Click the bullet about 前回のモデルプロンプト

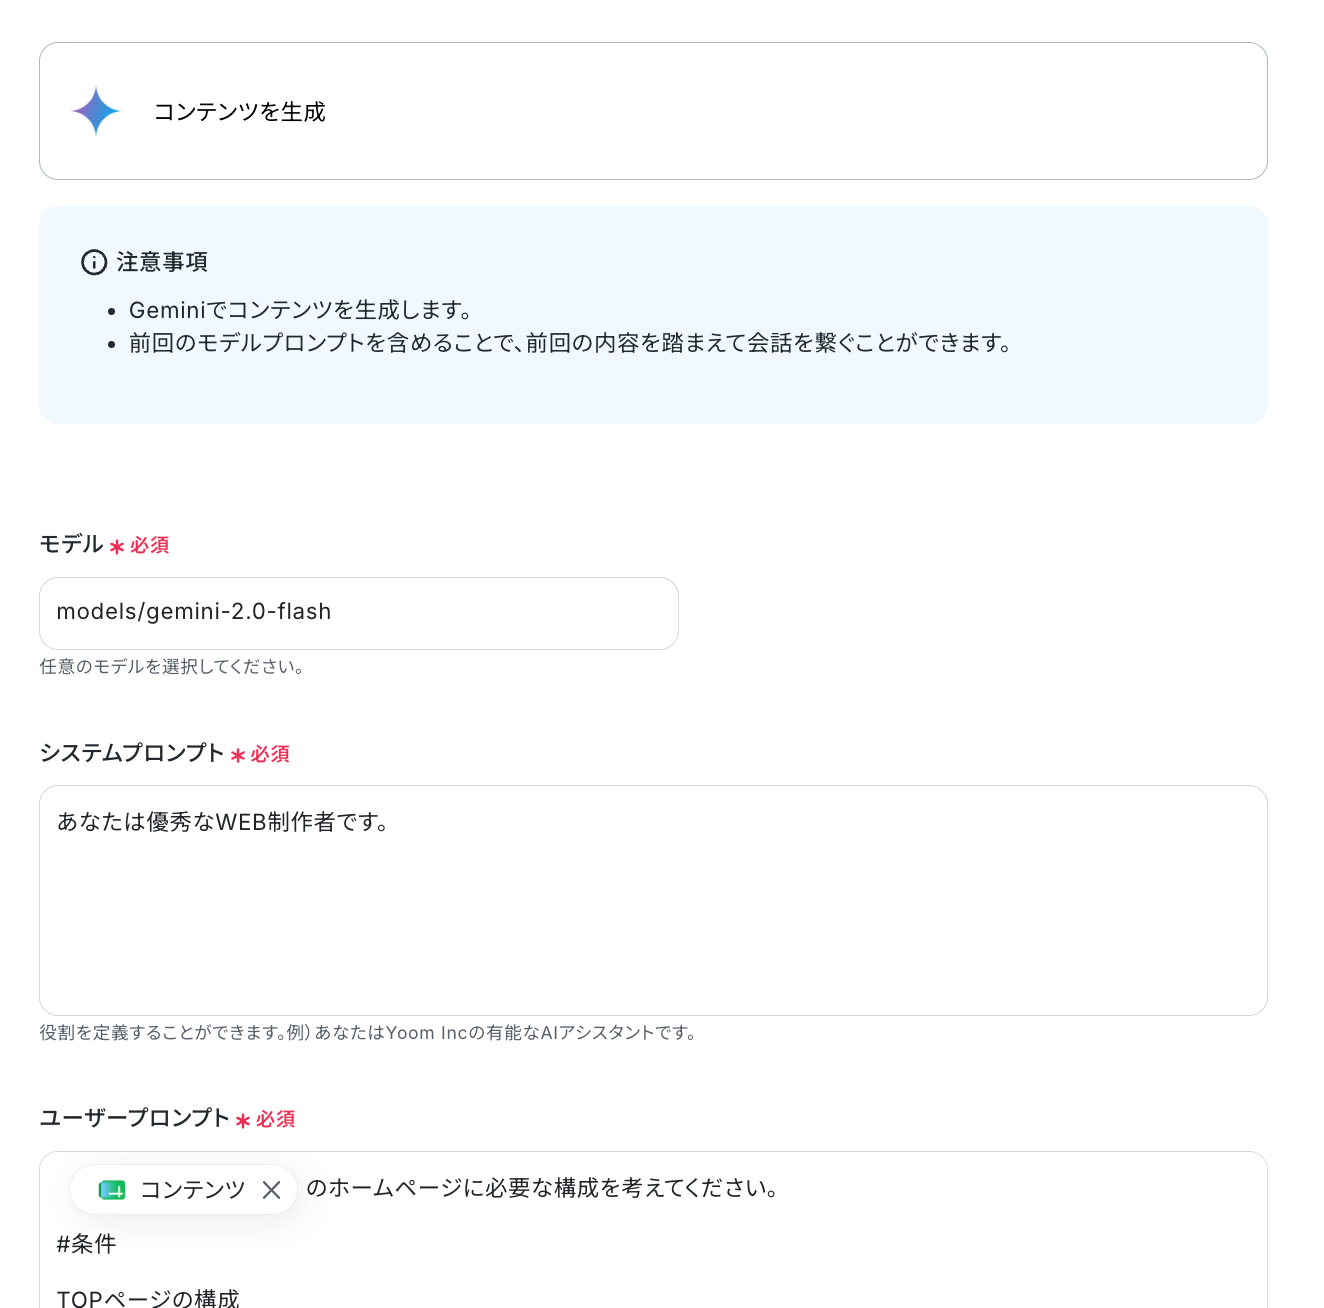pos(571,343)
